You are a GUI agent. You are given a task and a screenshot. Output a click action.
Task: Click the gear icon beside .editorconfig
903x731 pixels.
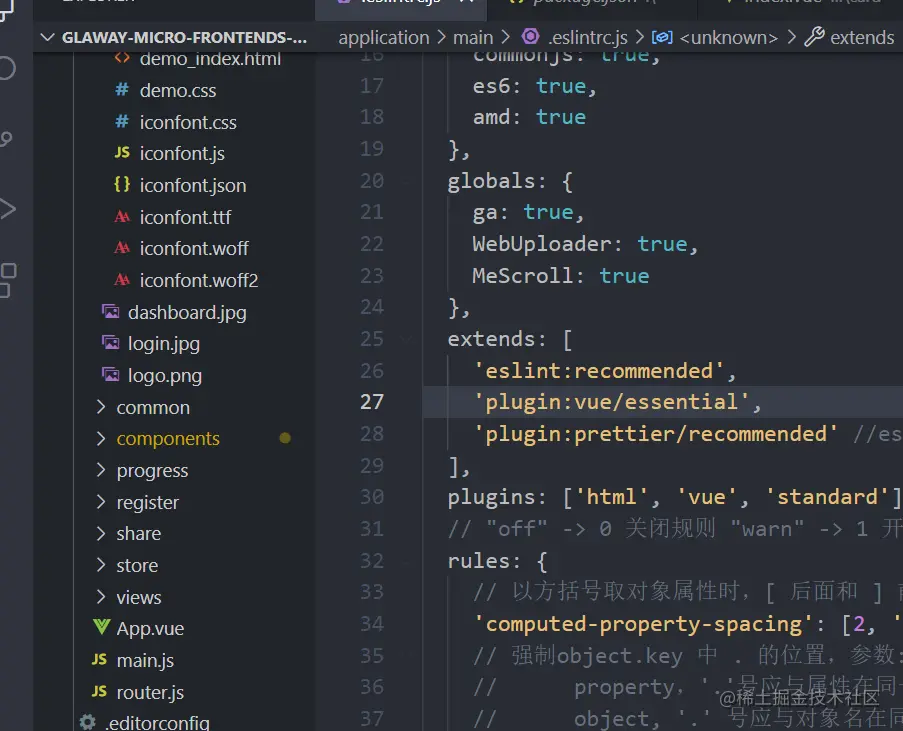tap(88, 722)
